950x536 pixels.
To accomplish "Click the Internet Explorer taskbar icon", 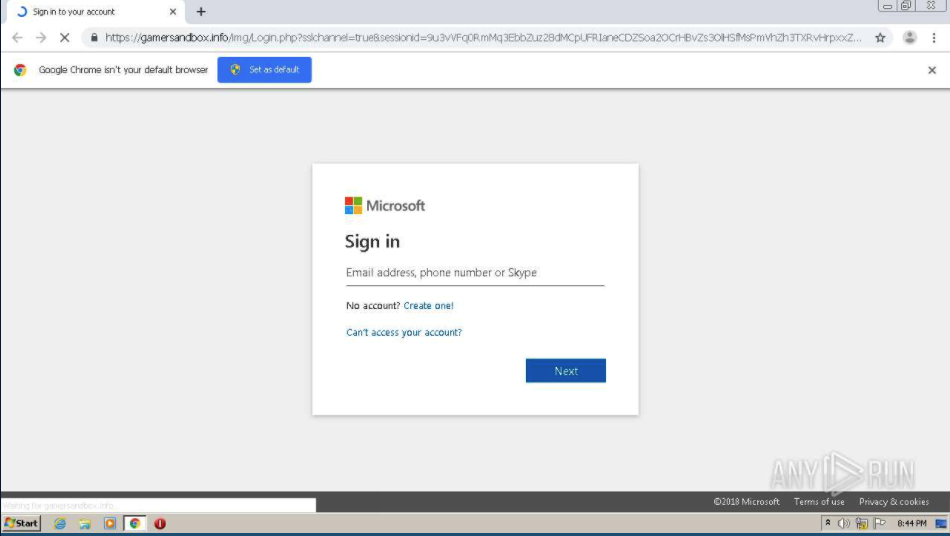I will click(x=60, y=523).
